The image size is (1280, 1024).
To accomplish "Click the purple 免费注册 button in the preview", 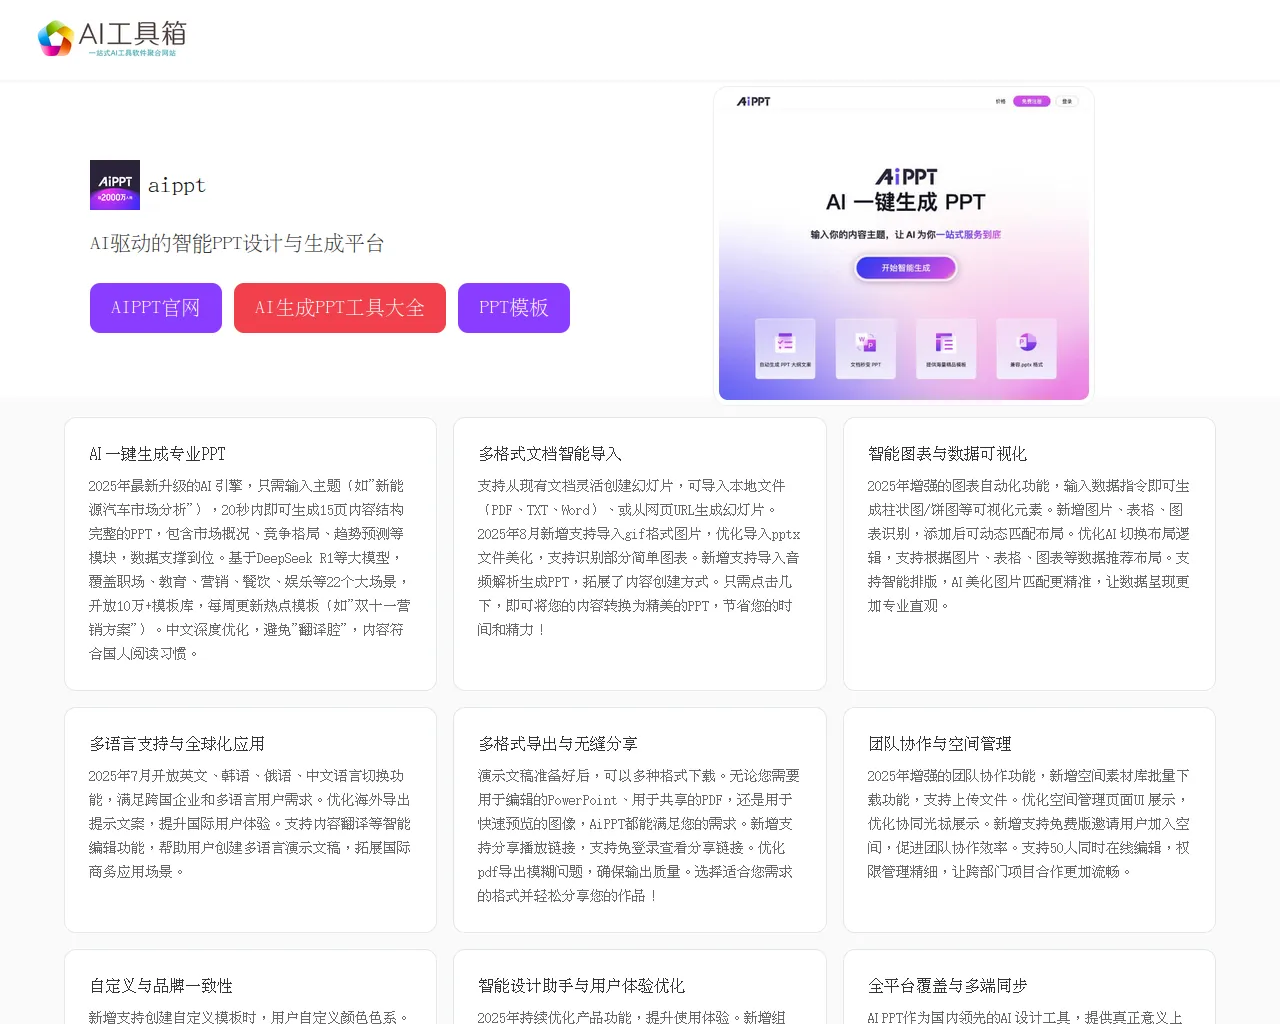I will [x=1031, y=101].
